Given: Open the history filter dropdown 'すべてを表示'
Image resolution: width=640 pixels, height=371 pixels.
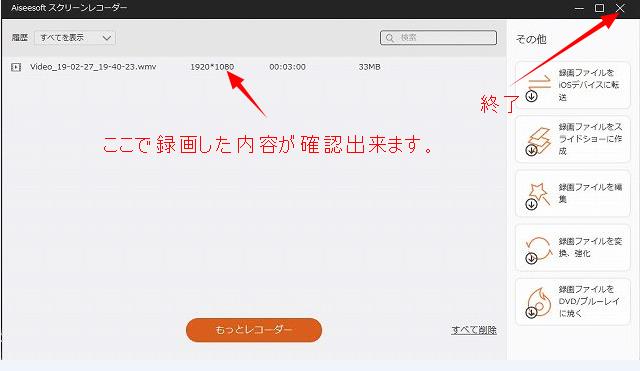Looking at the screenshot, I should coord(75,38).
